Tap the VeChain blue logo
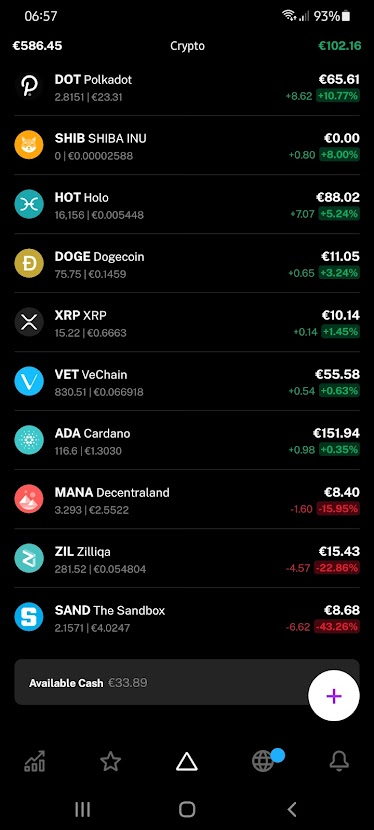The image size is (374, 830). (29, 381)
